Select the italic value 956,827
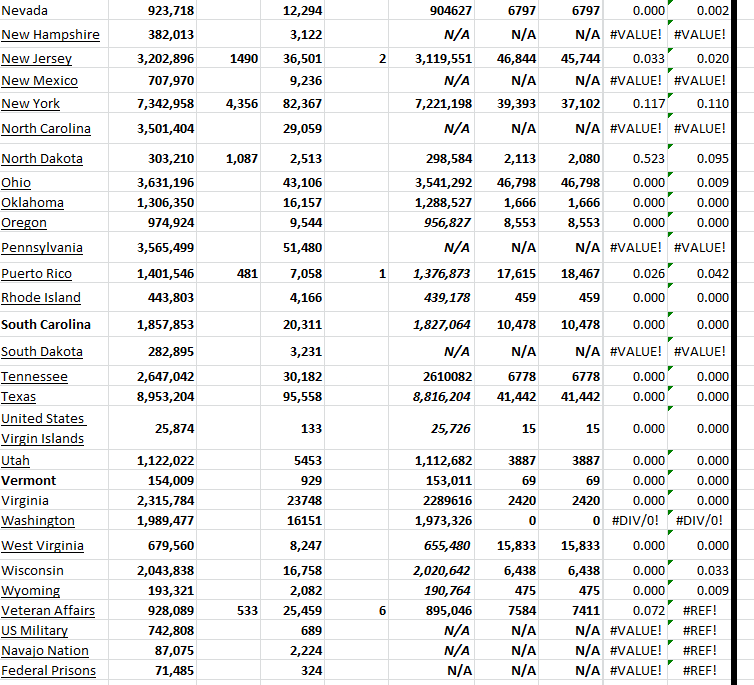 click(431, 223)
